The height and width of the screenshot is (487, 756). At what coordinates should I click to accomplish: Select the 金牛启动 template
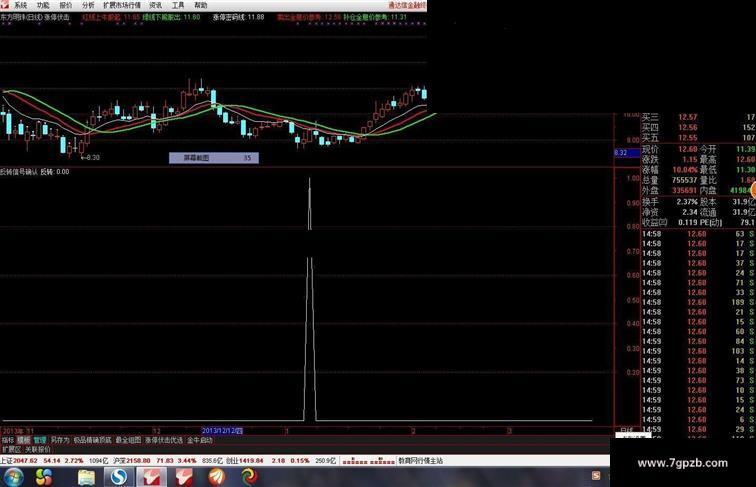pyautogui.click(x=200, y=440)
